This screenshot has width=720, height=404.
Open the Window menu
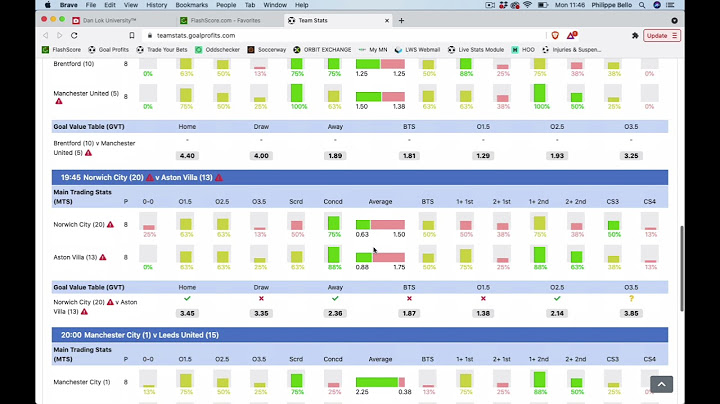coord(275,5)
